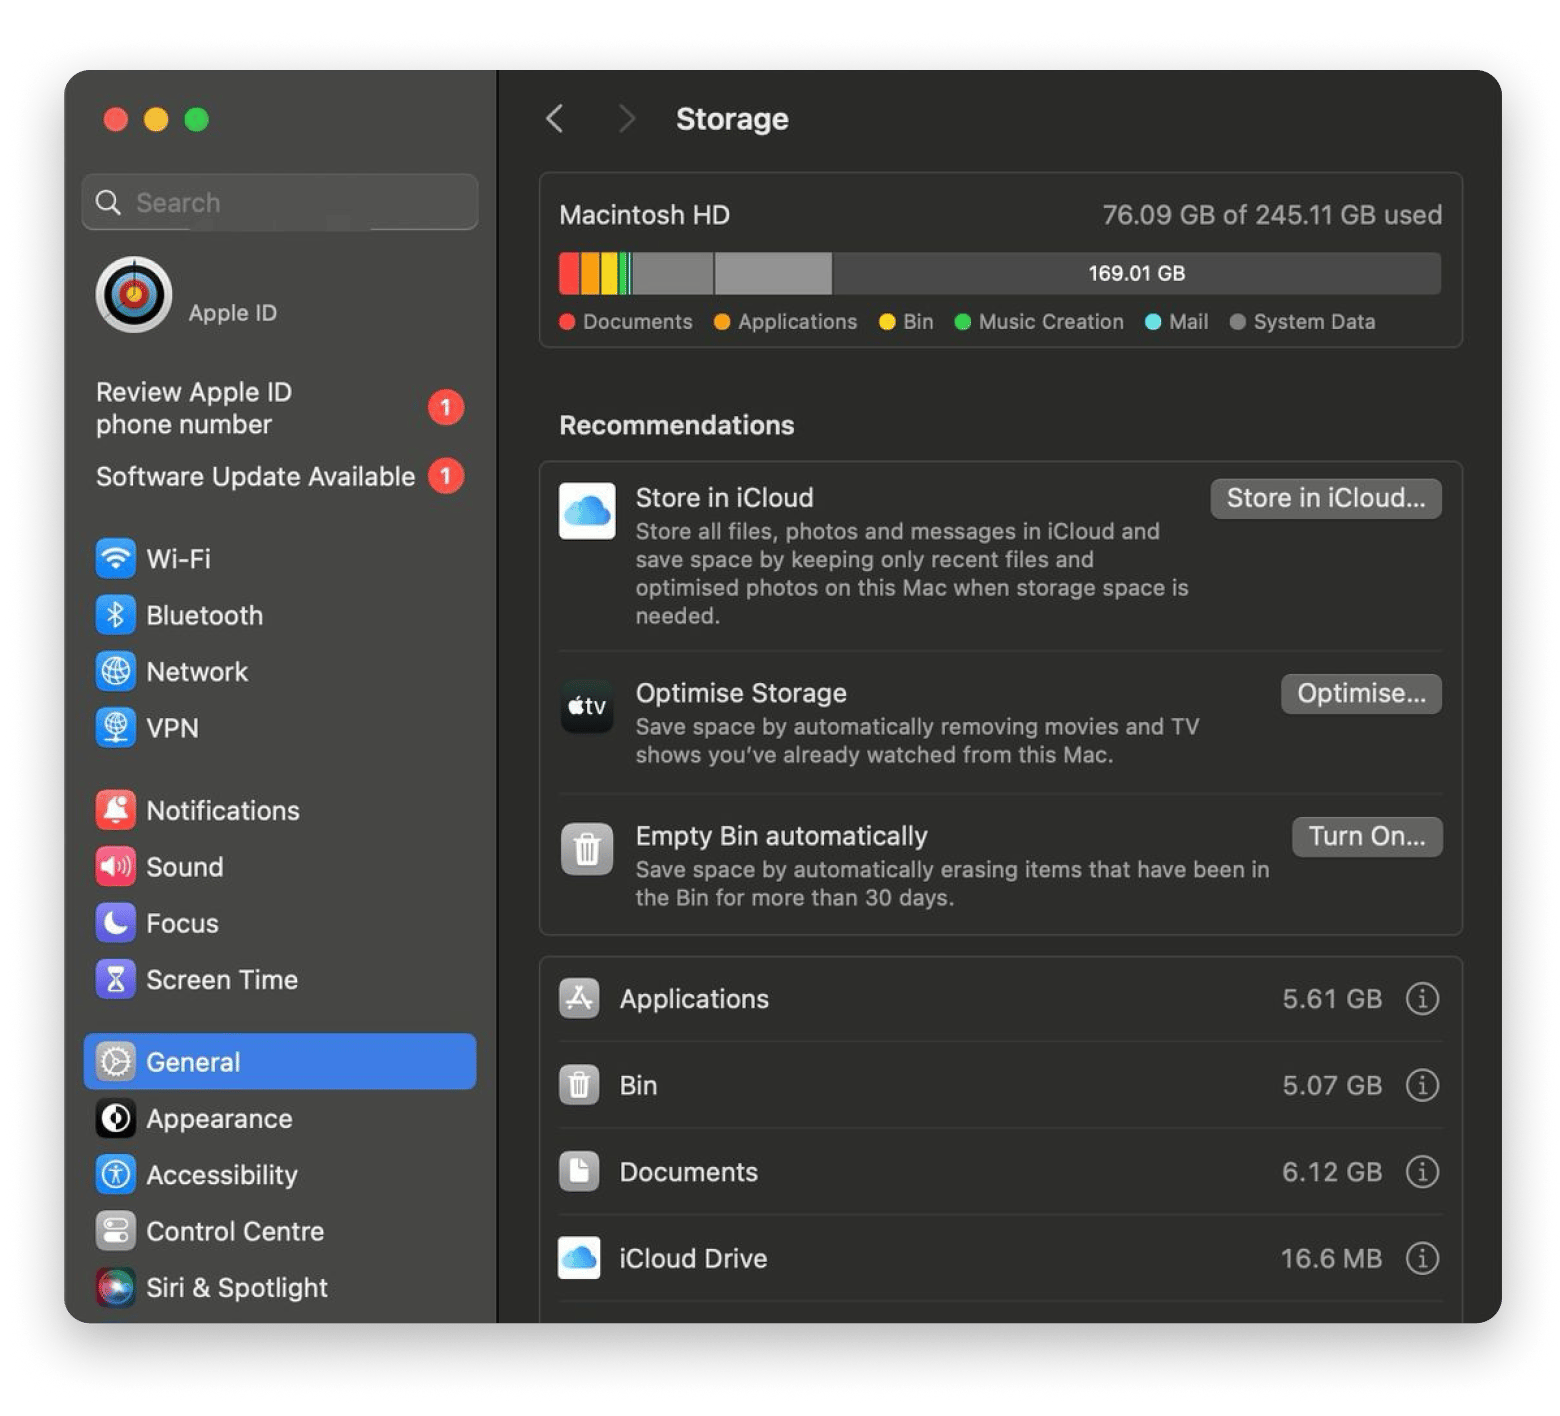This screenshot has width=1560, height=1416.
Task: Click the Music Creation legend label
Action: click(x=1050, y=322)
